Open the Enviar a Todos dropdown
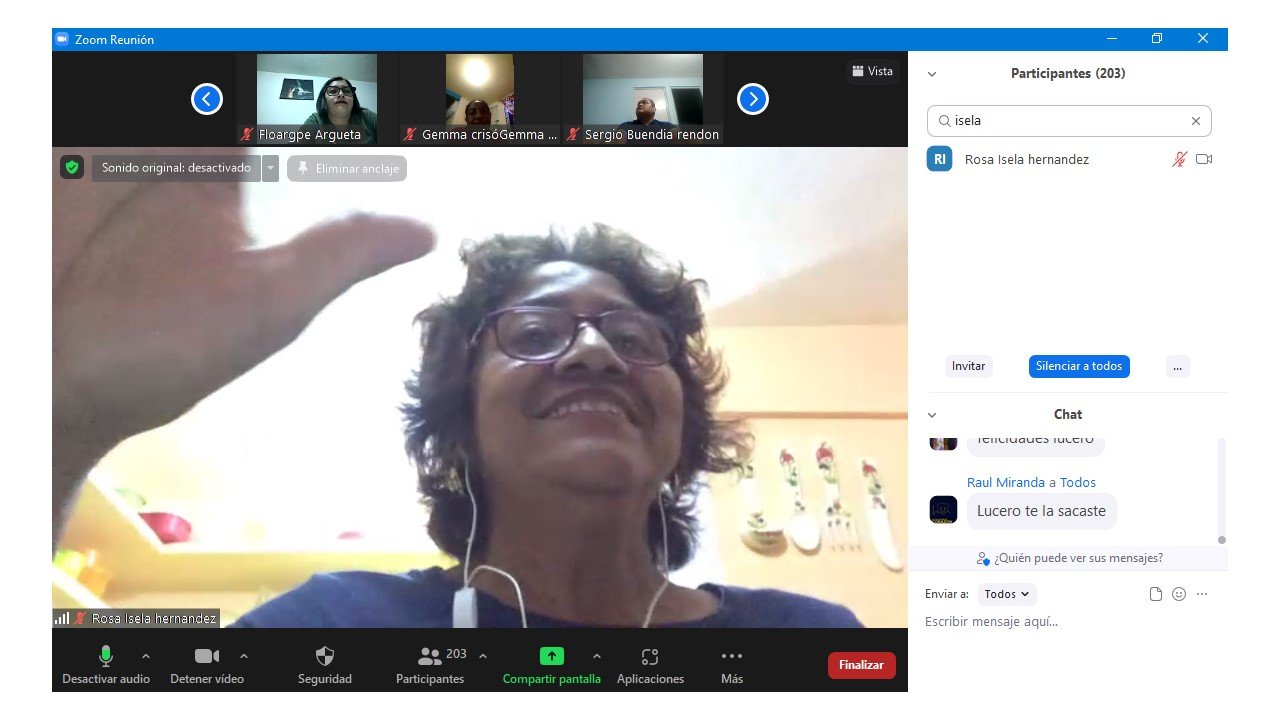Screen dimensions: 1280x720 [x=1006, y=594]
